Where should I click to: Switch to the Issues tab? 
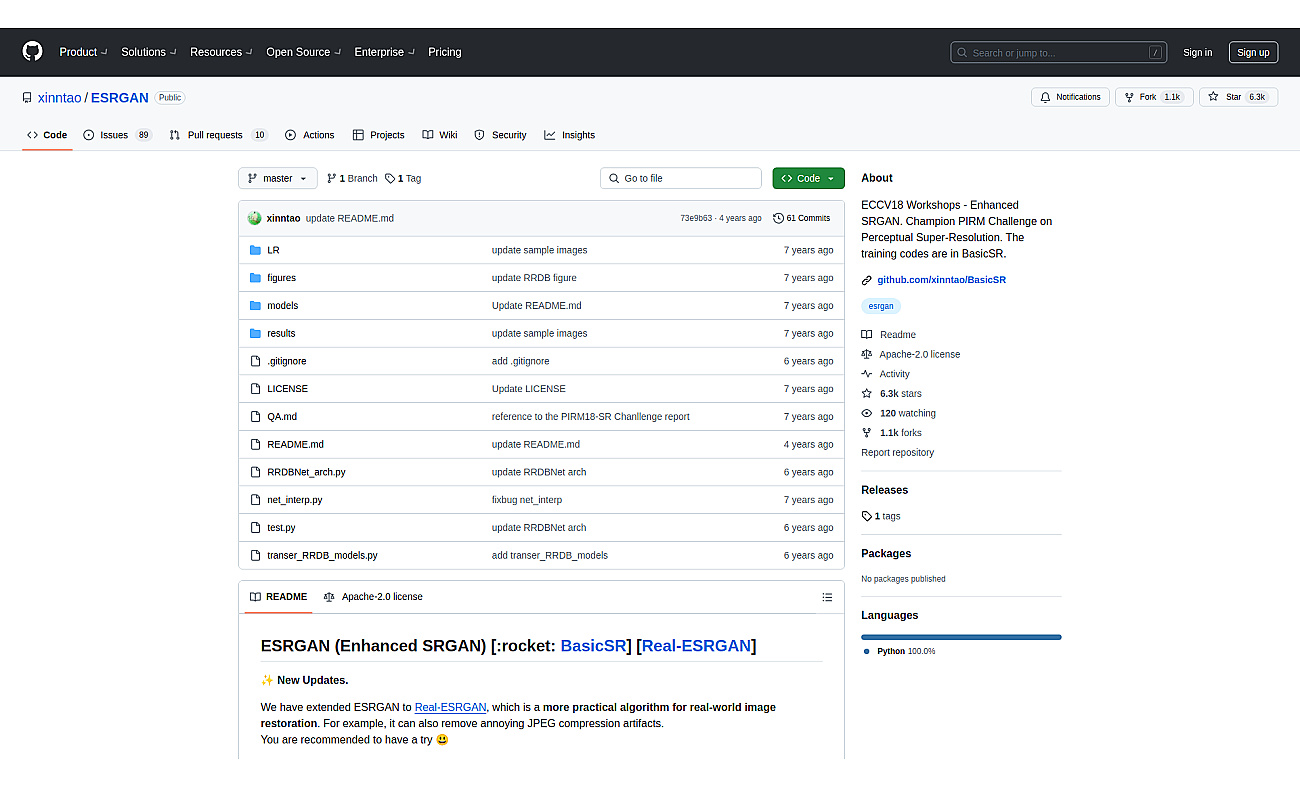coord(117,135)
